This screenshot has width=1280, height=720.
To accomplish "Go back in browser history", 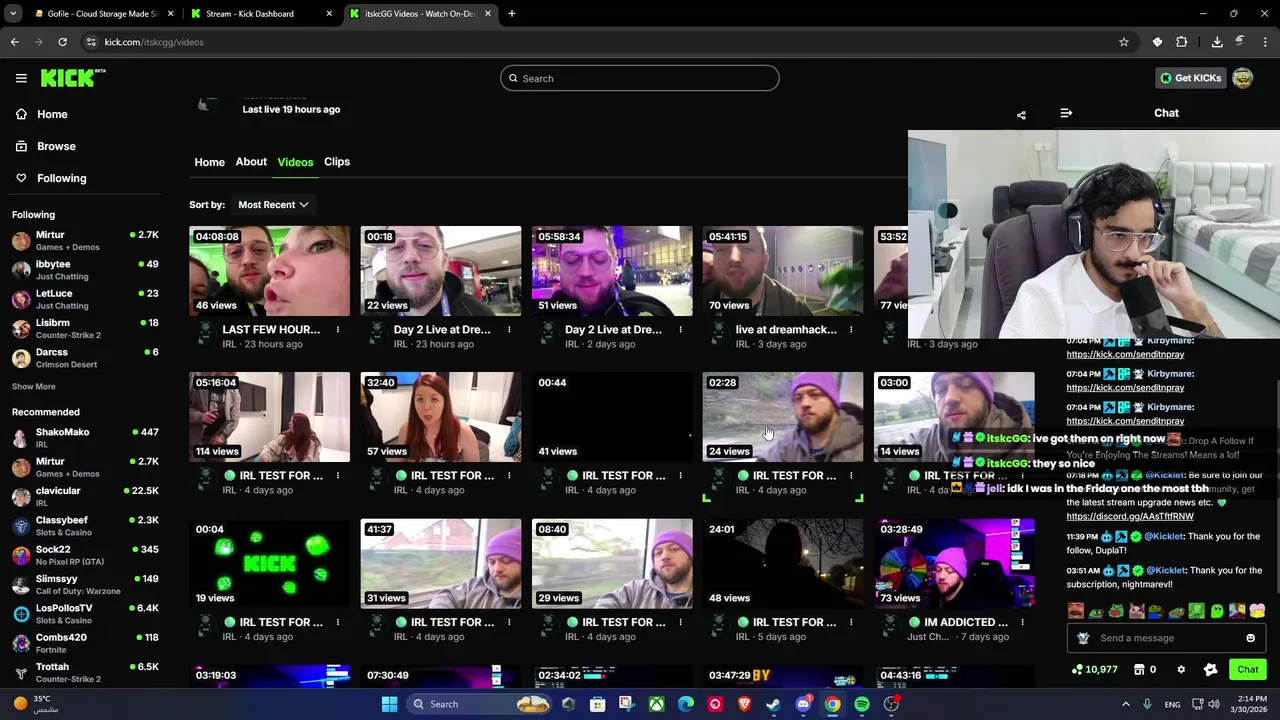I will coord(15,42).
